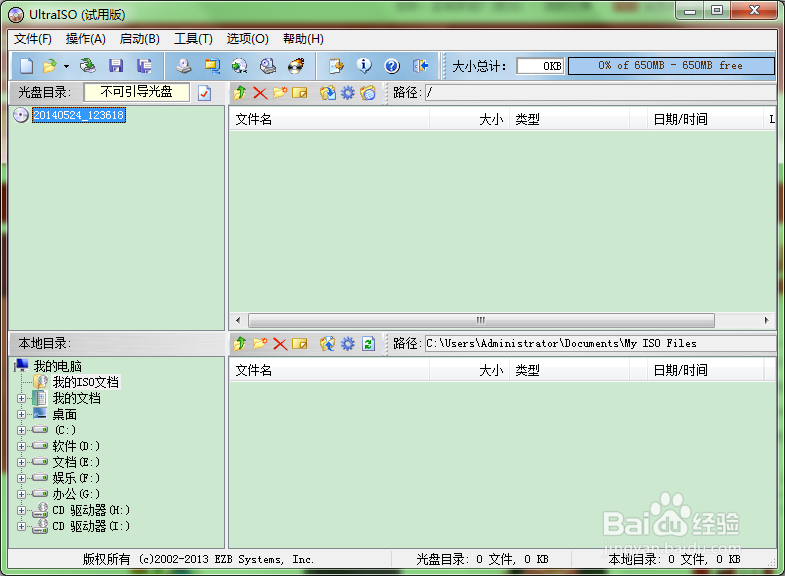Screen dimensions: 785x576
Task: Expand the CD 驱动器(H:) node
Action: click(21, 510)
